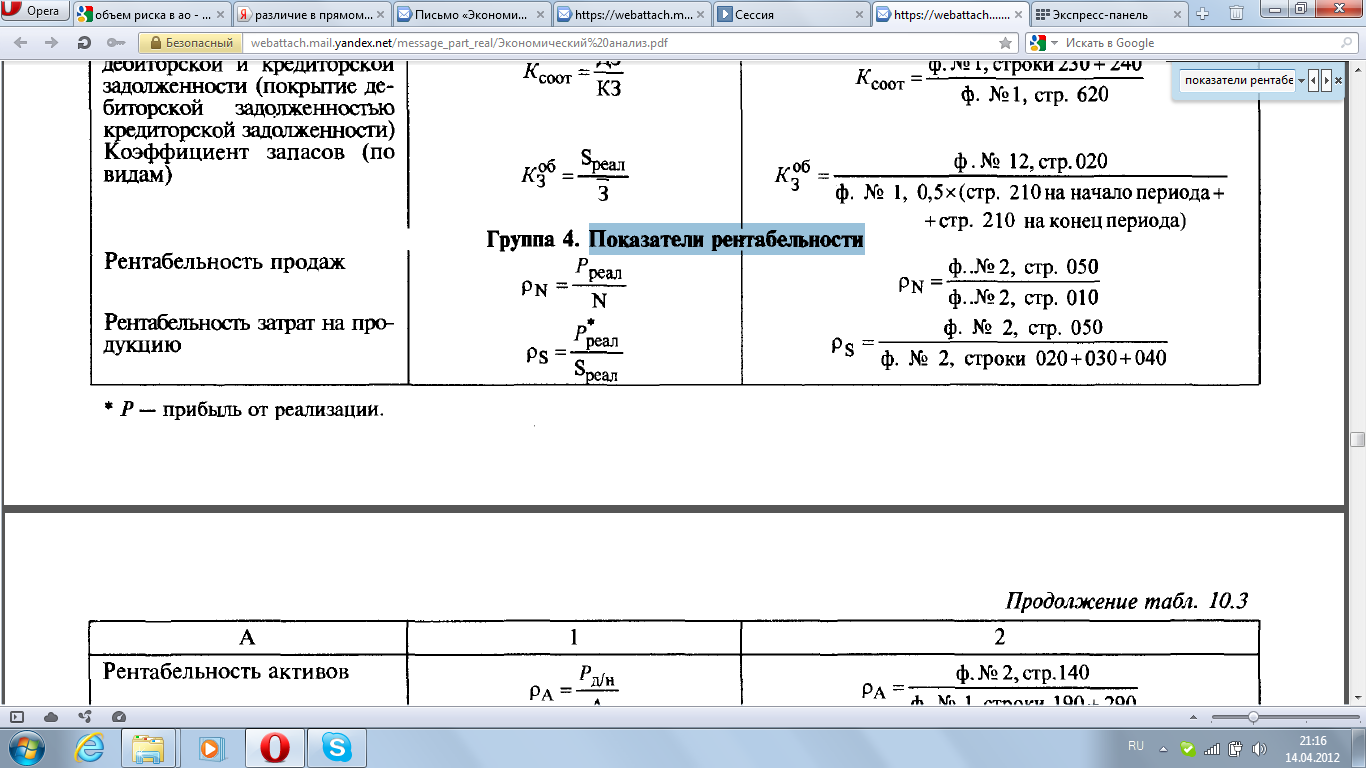Click the power battery tray icon
Screen dimensions: 1366x768
1236,748
